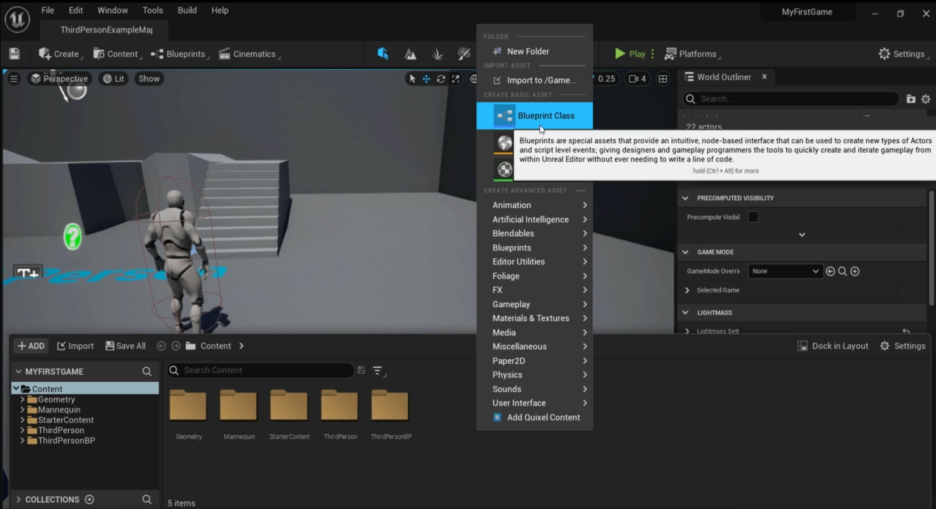Click the Search Content input field
The height and width of the screenshot is (509, 936).
pos(261,371)
